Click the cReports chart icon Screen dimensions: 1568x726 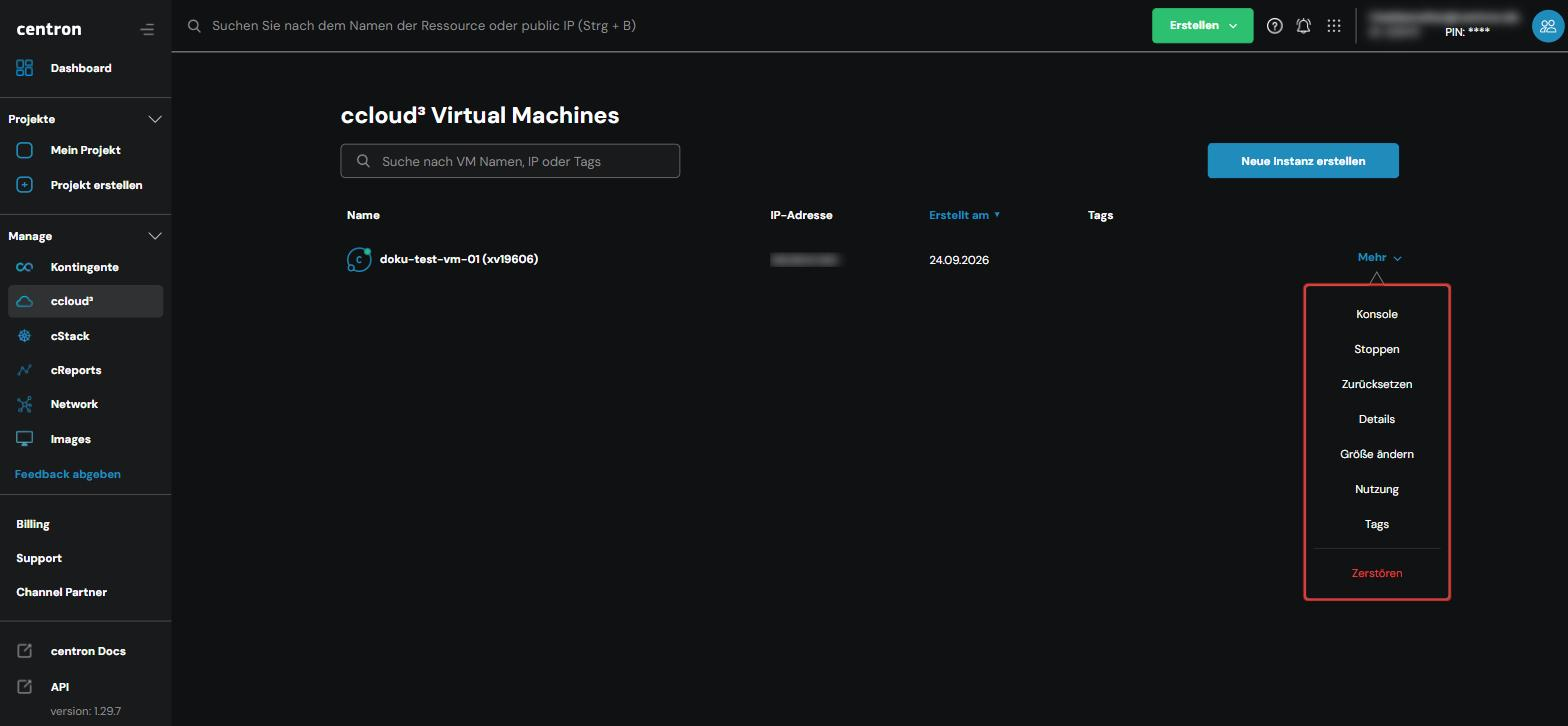coord(25,370)
